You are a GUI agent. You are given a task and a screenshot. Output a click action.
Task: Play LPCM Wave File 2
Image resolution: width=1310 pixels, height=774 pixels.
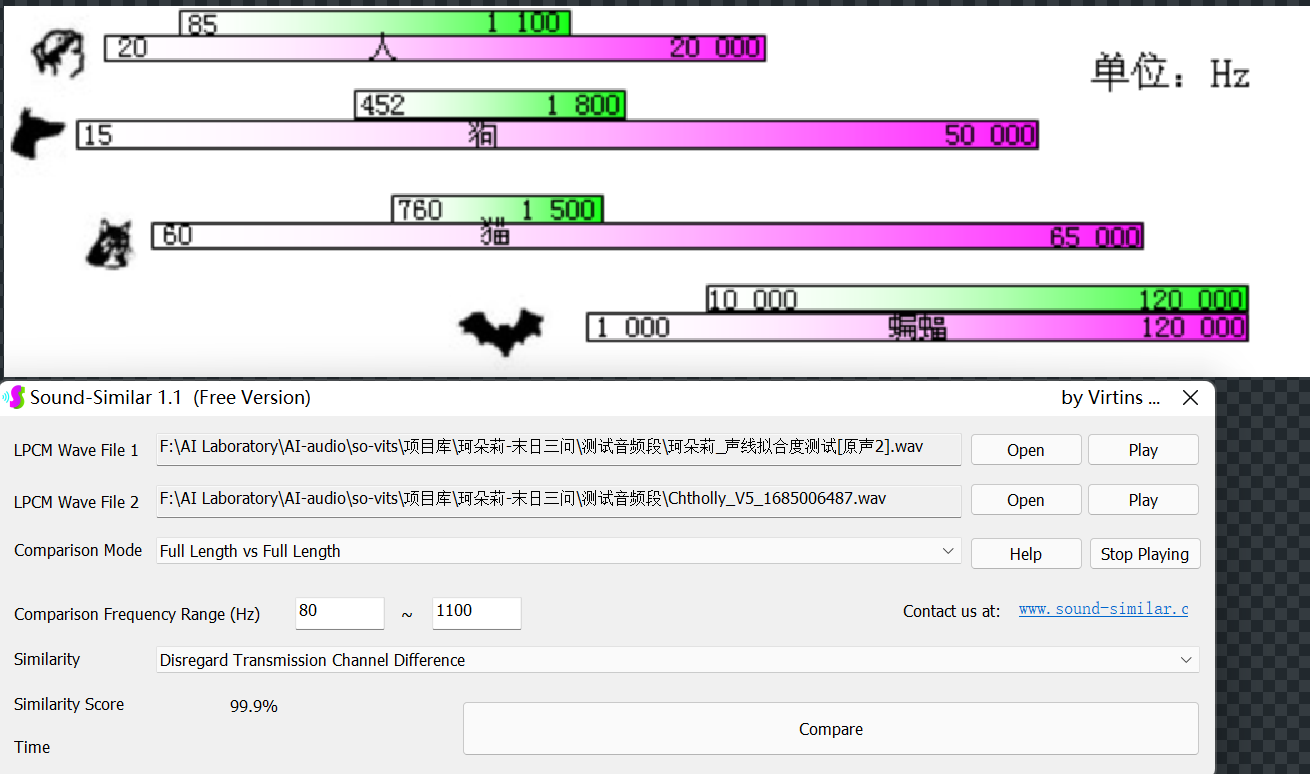pyautogui.click(x=1142, y=500)
